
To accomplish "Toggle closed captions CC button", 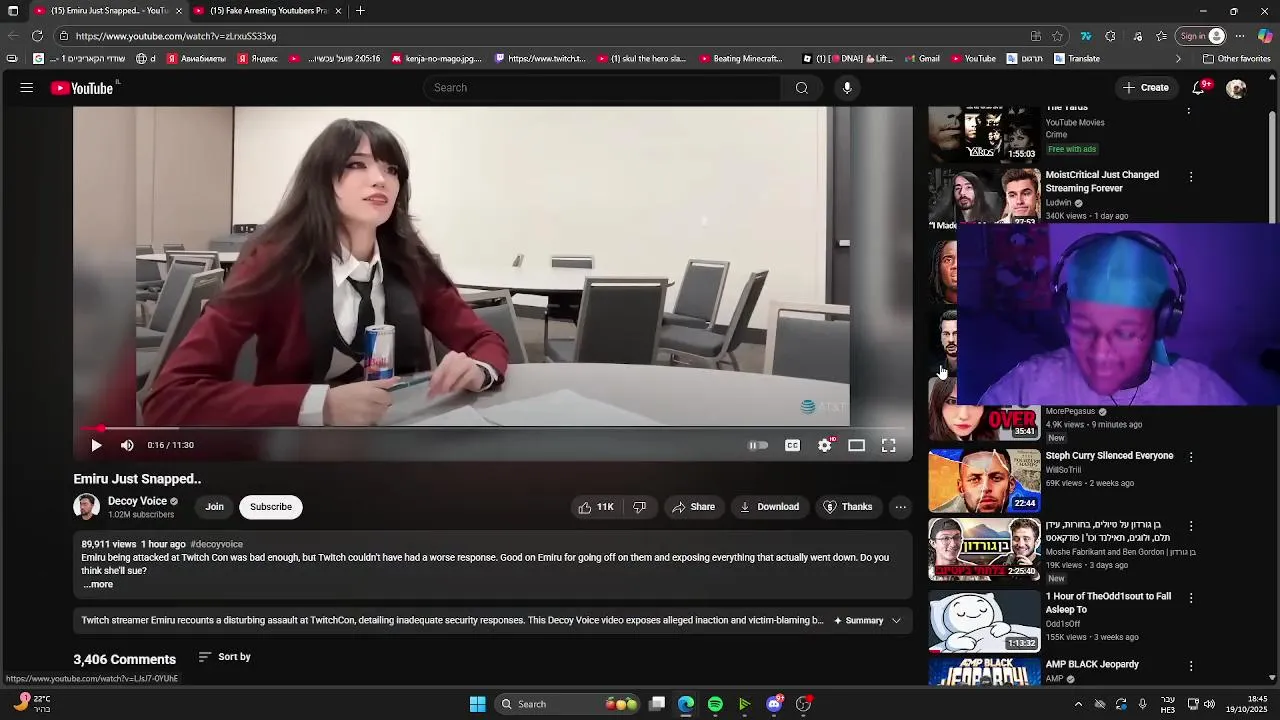I will [792, 445].
